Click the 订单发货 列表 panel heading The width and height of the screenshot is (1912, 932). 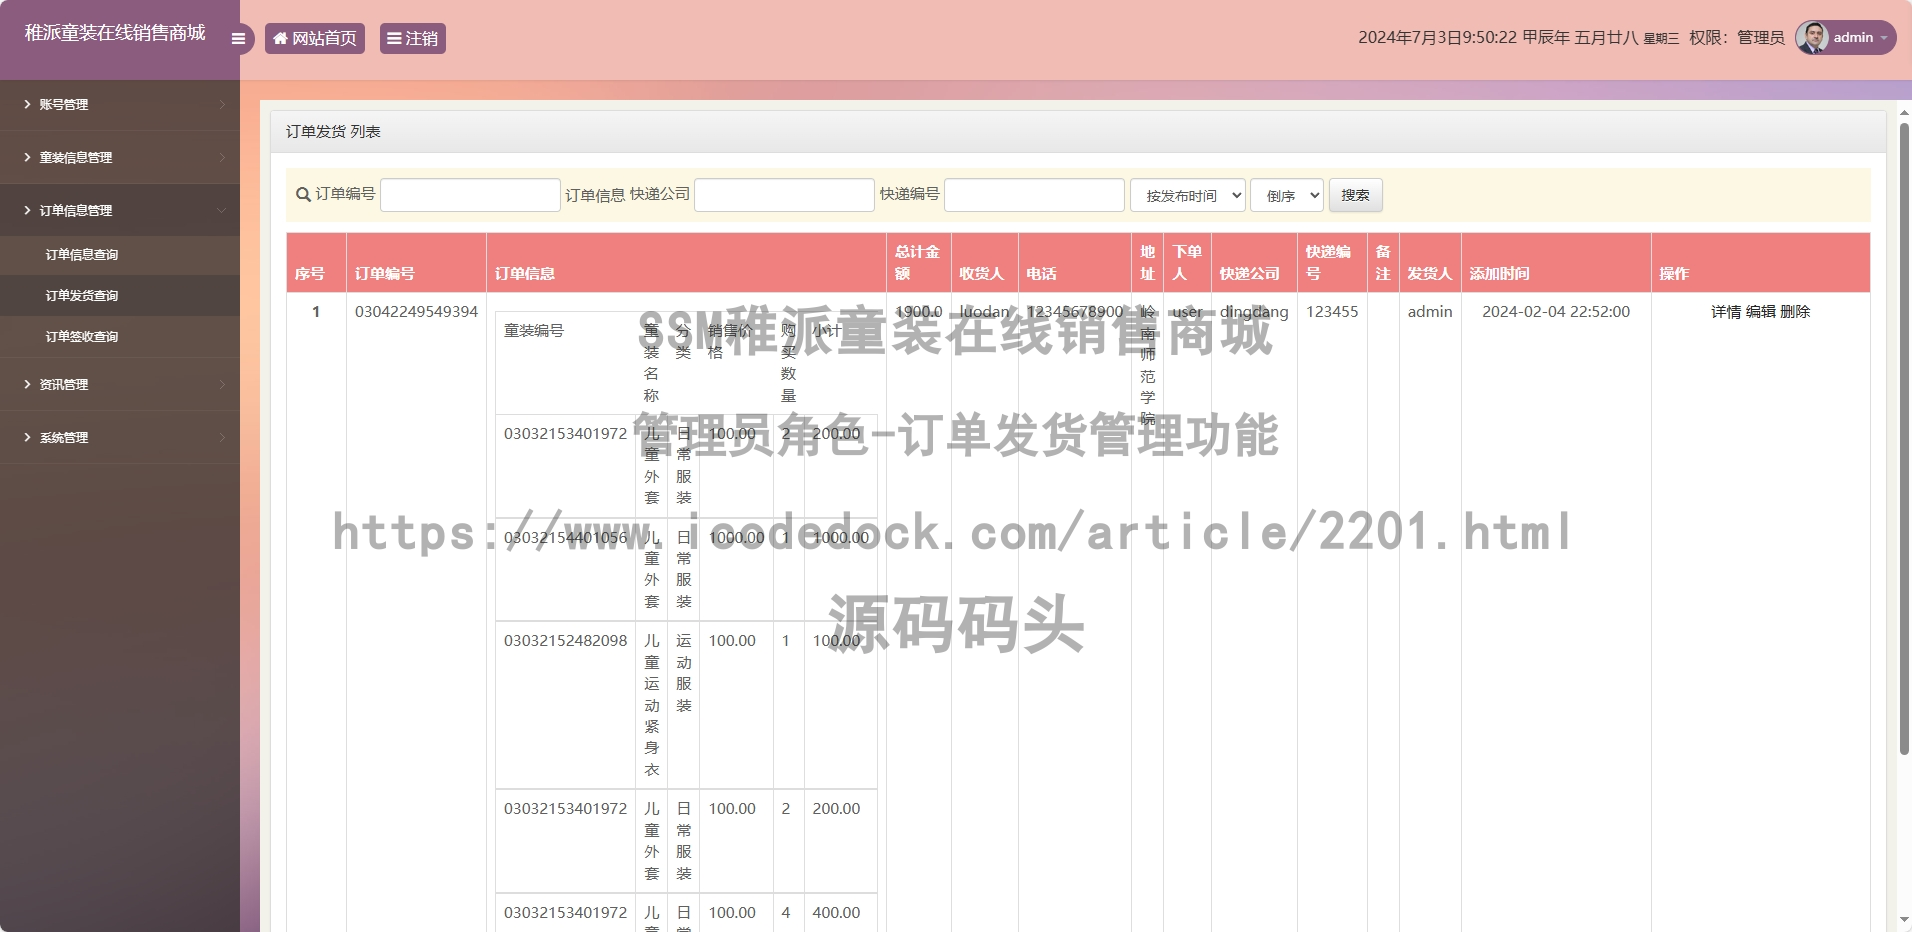pos(333,132)
